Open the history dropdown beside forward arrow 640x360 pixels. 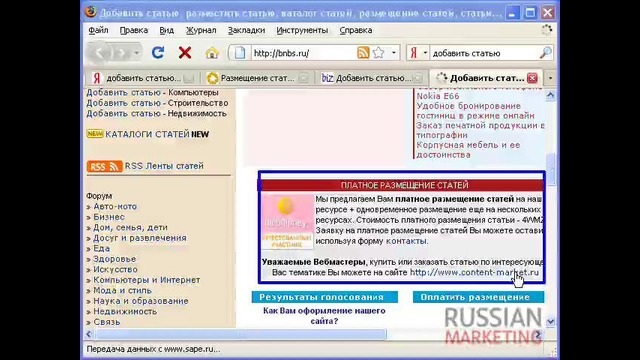136,53
